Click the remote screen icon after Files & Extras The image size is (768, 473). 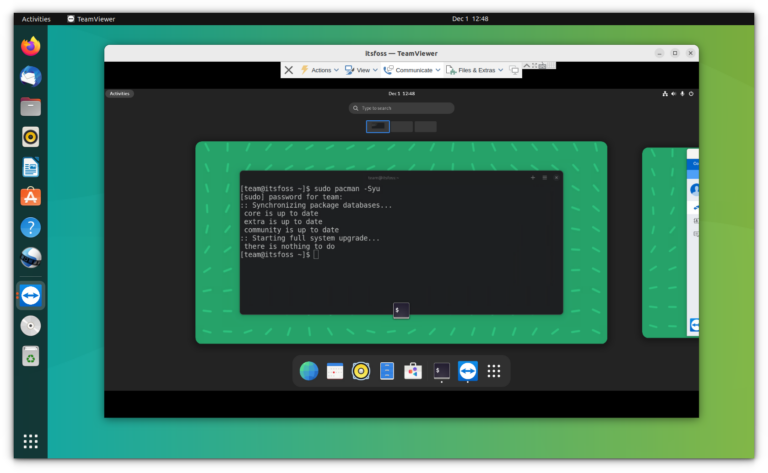pyautogui.click(x=514, y=70)
